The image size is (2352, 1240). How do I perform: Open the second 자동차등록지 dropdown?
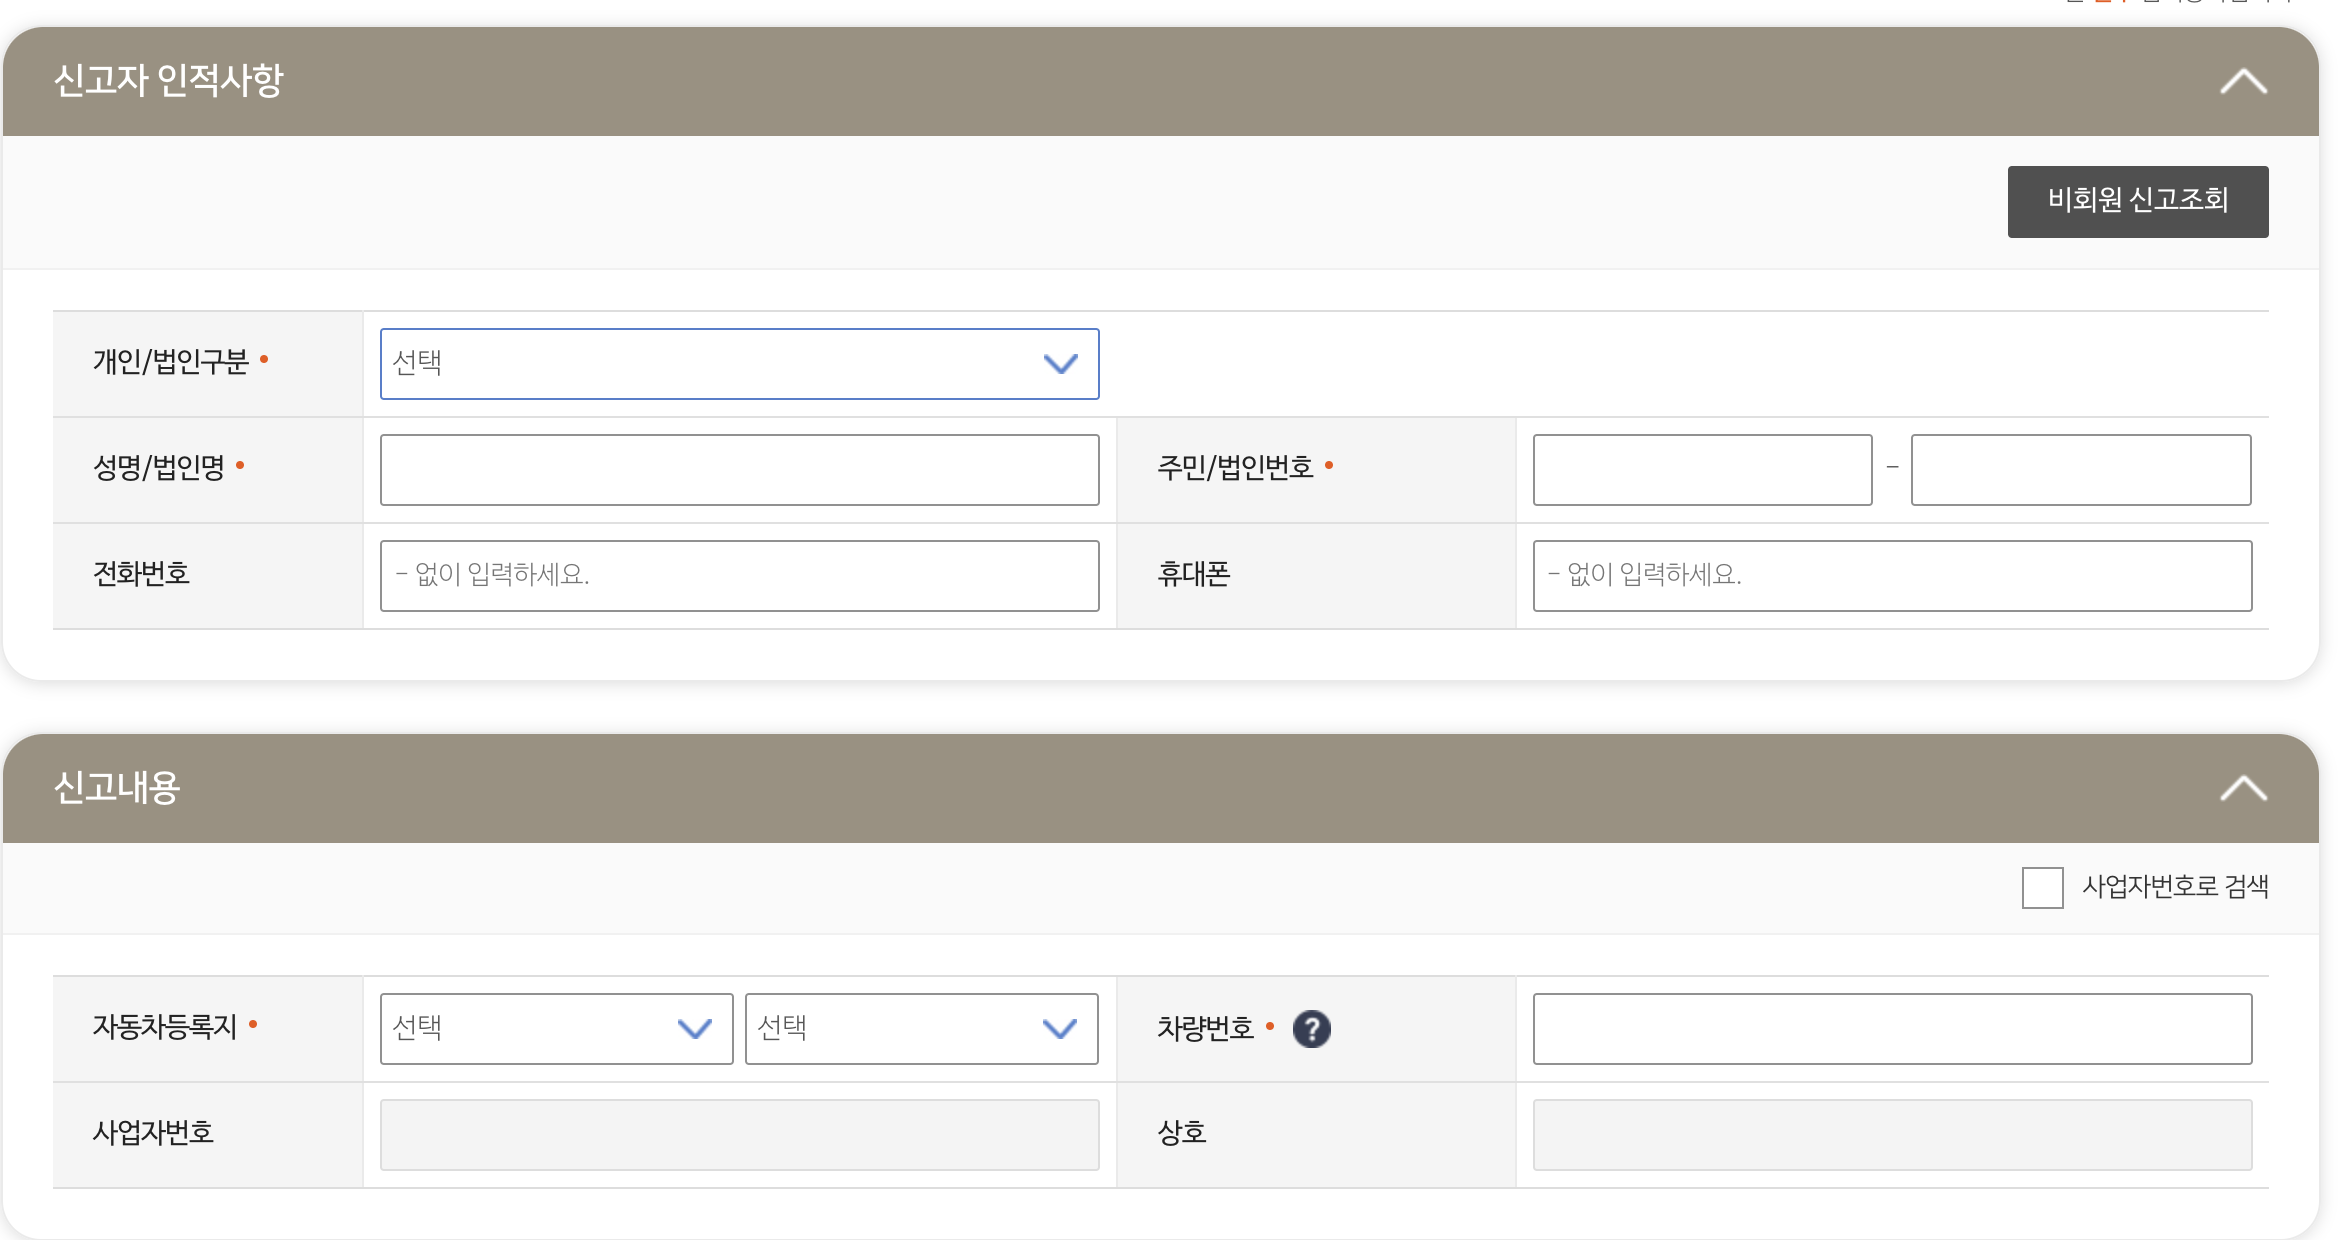point(921,1028)
